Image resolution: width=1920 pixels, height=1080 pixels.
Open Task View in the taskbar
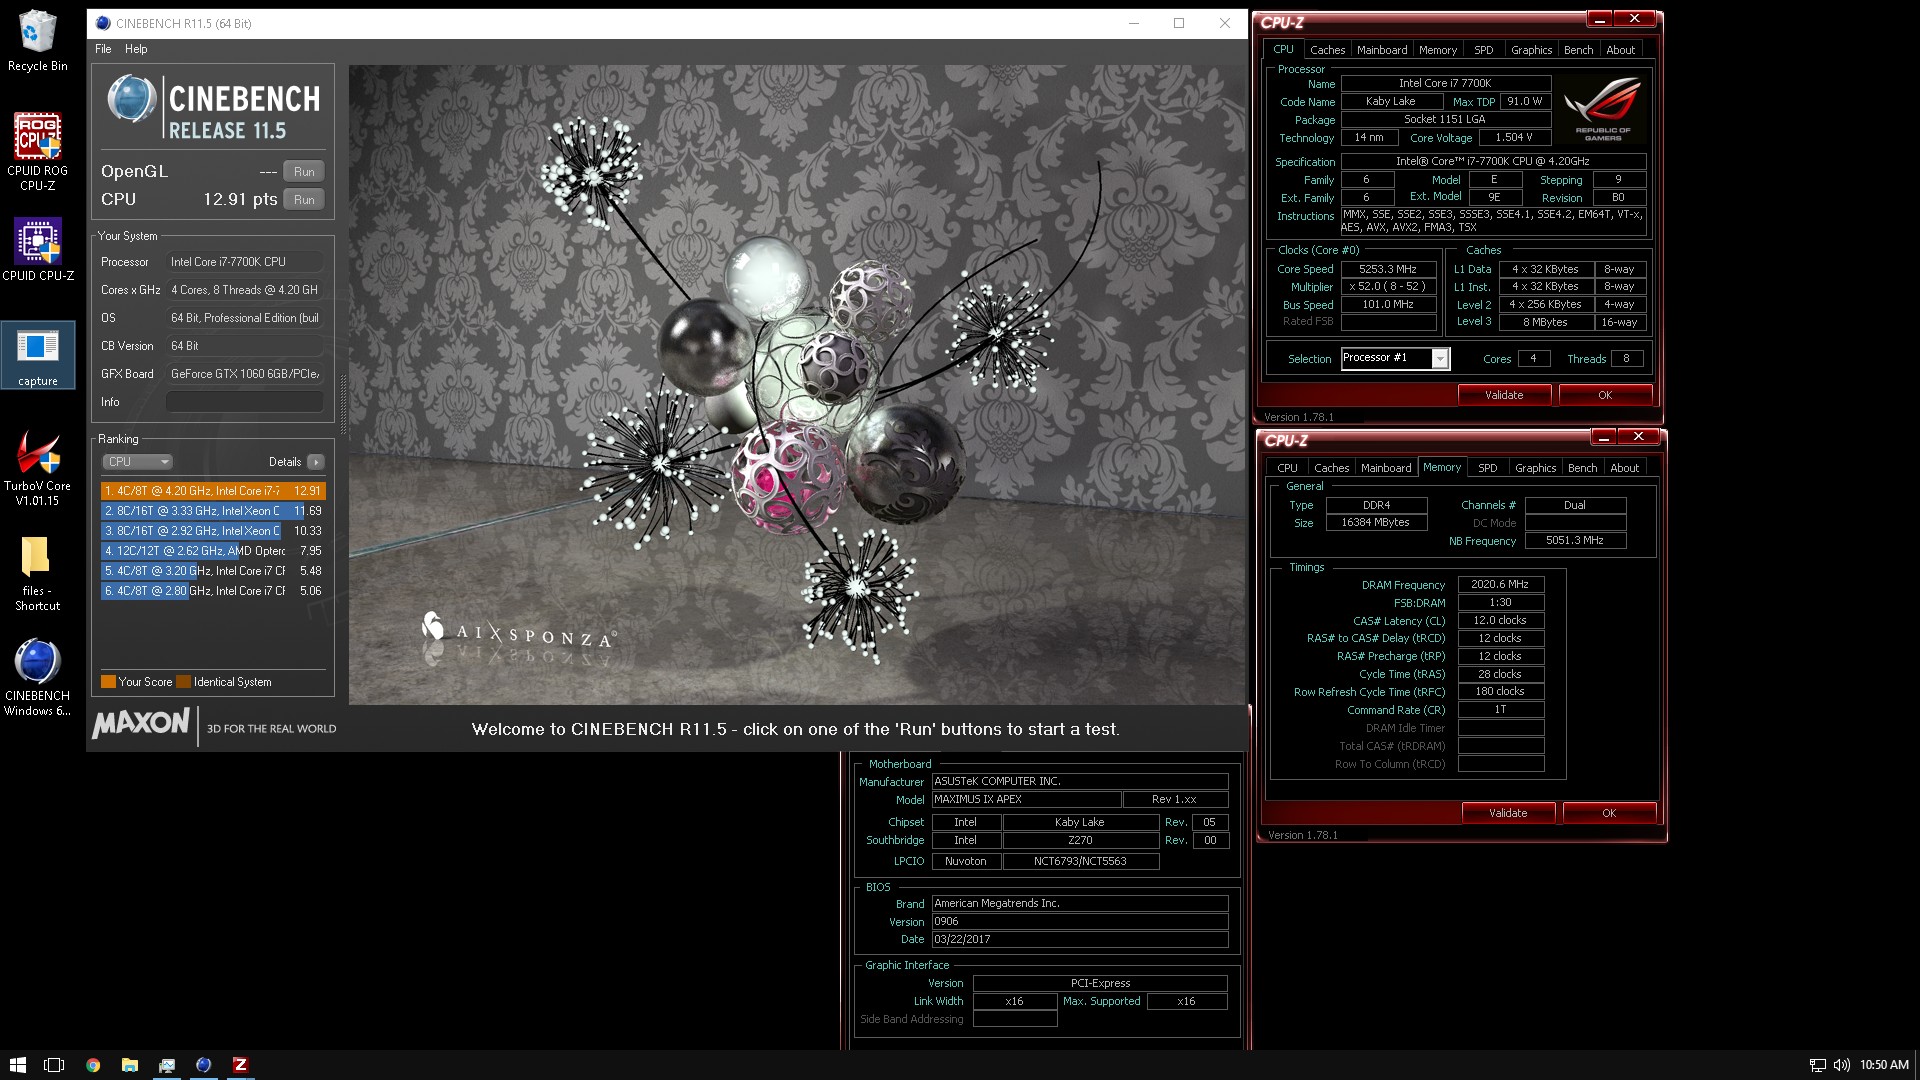[x=54, y=1065]
